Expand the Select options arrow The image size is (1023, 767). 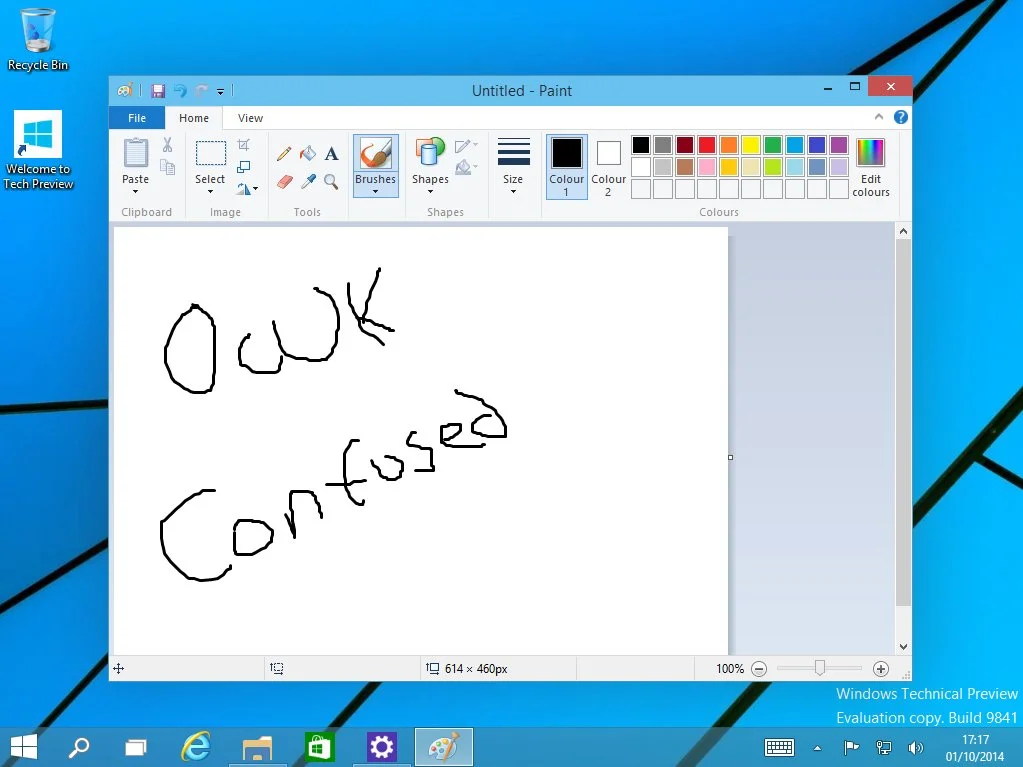pyautogui.click(x=210, y=192)
